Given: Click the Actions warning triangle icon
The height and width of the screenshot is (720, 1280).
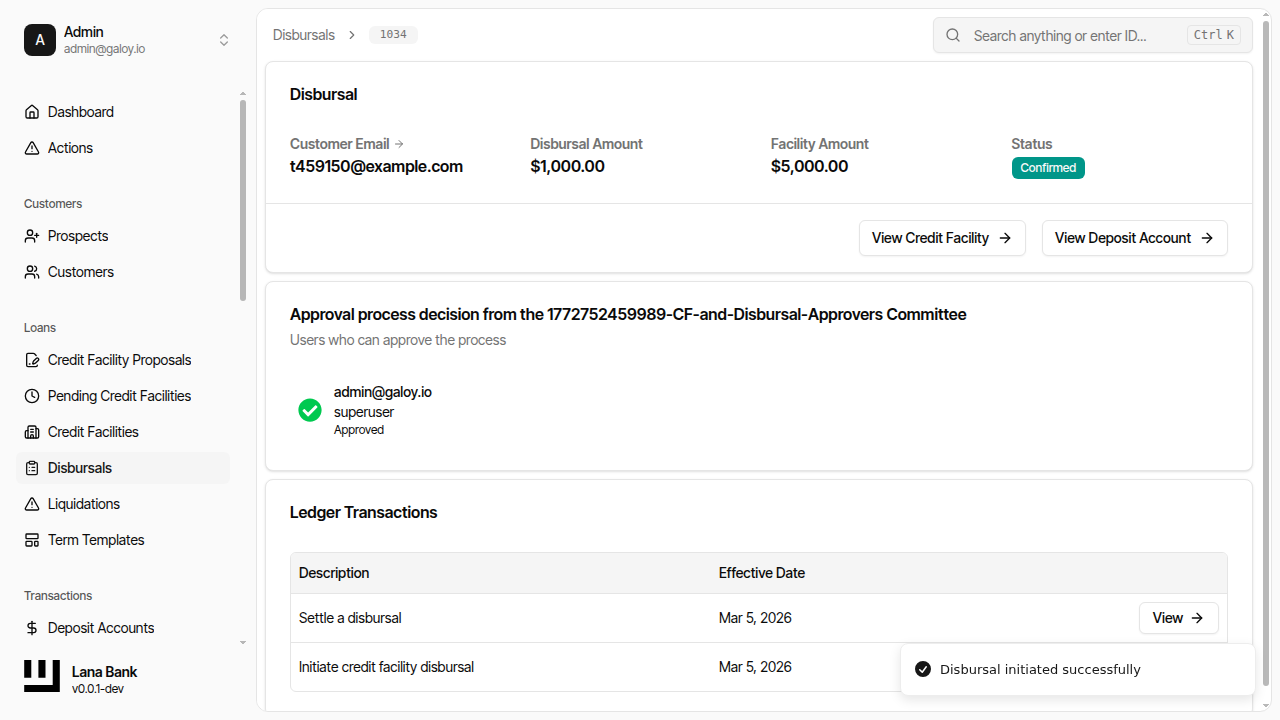Looking at the screenshot, I should click(32, 148).
